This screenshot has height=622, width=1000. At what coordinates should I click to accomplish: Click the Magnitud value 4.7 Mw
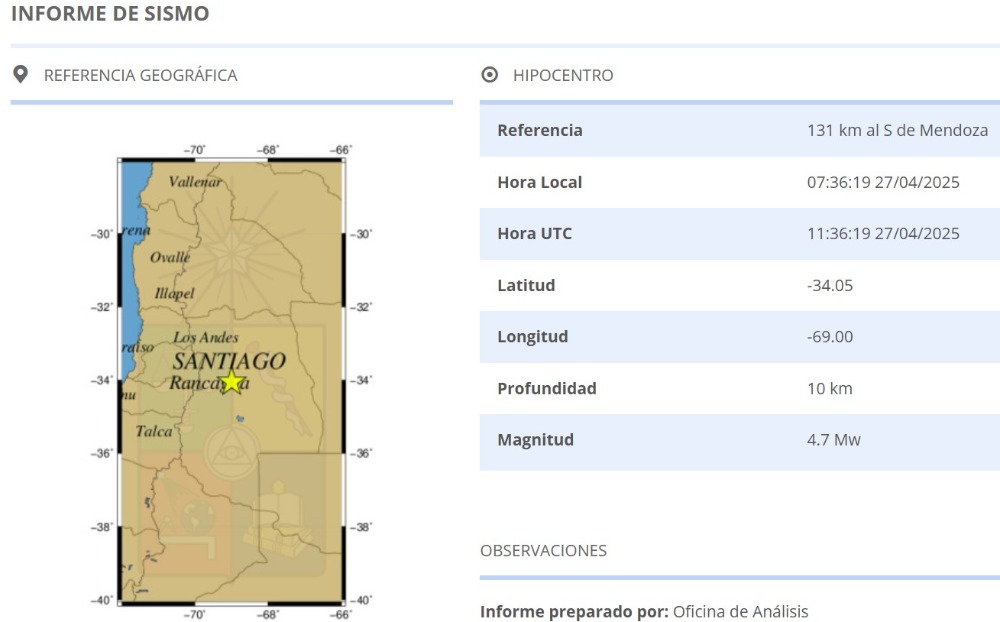[x=834, y=440]
